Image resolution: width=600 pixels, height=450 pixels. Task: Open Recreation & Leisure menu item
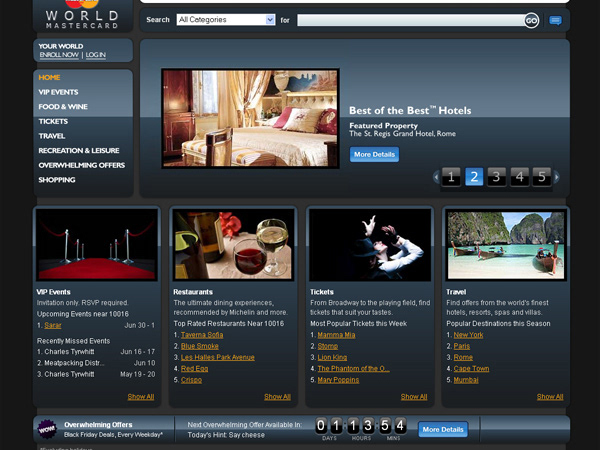pos(79,150)
